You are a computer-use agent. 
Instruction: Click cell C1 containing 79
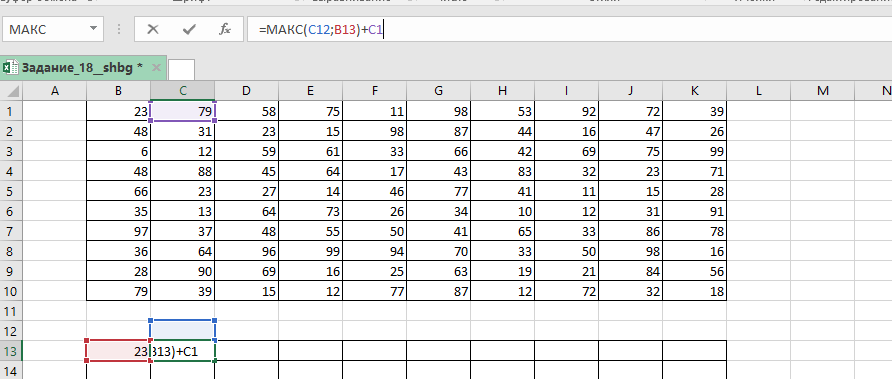183,112
